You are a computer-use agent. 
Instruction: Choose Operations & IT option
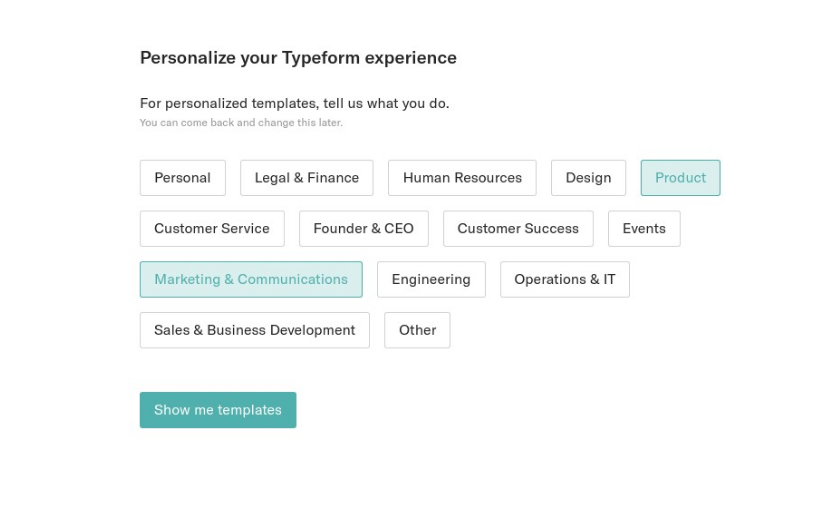point(565,280)
